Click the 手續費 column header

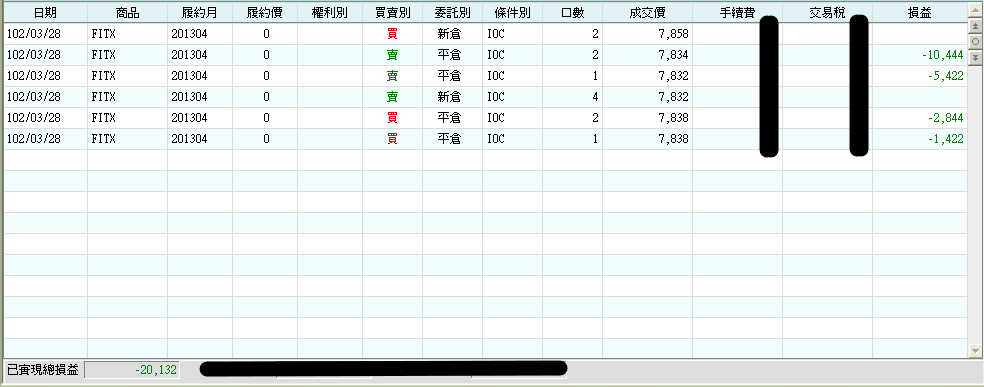click(x=737, y=13)
